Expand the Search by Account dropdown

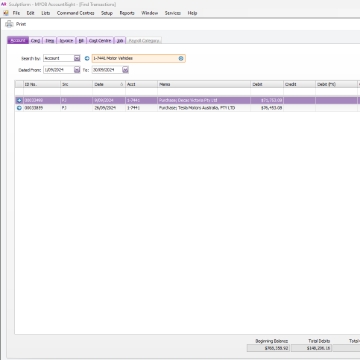[77, 58]
